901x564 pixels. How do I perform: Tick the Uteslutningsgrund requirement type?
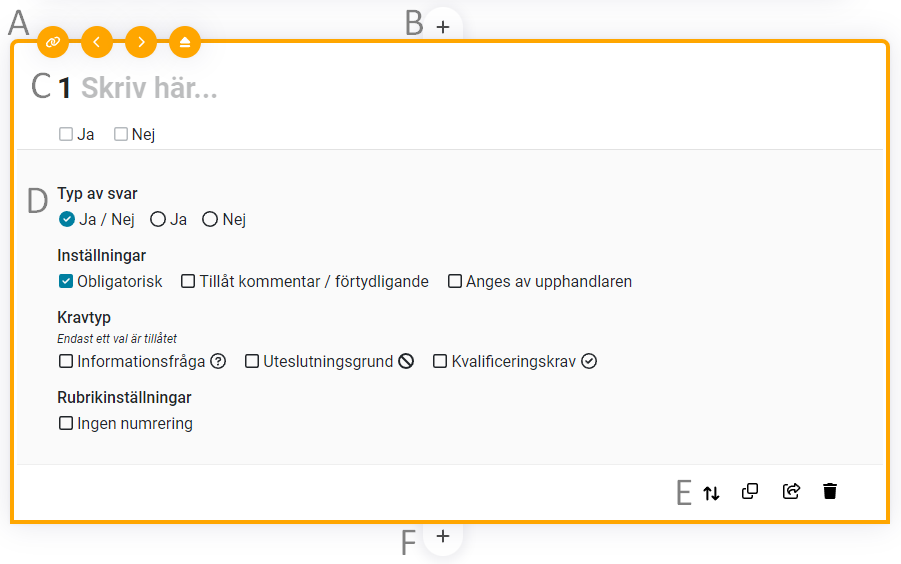pyautogui.click(x=252, y=361)
